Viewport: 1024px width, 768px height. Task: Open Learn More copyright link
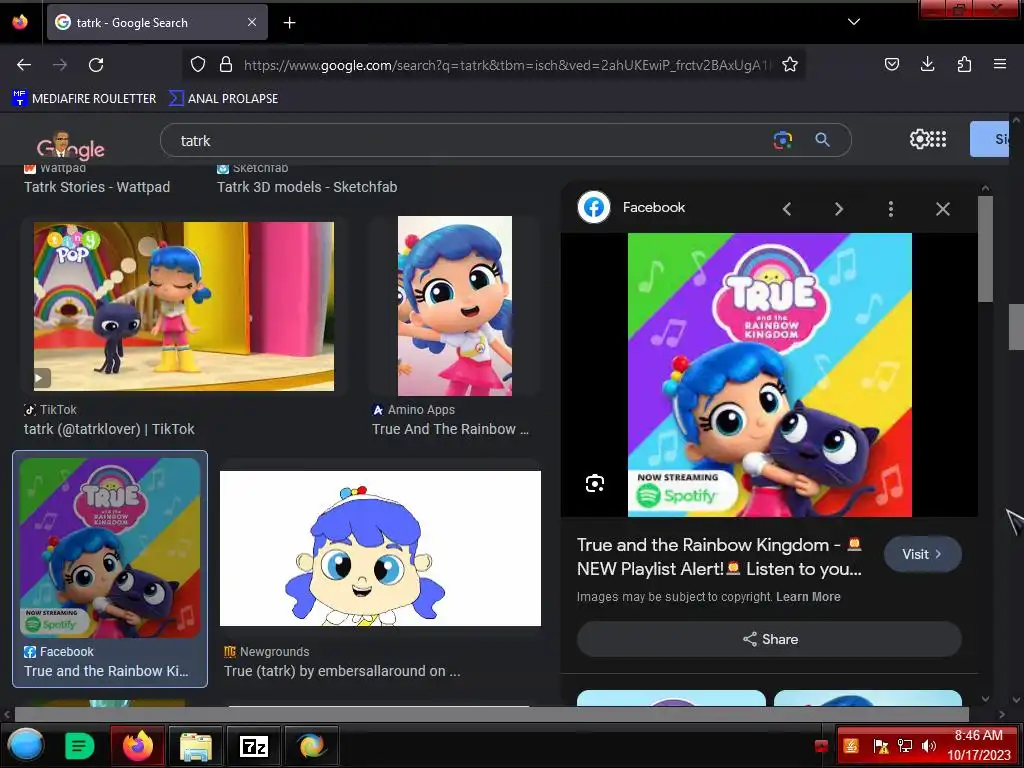[808, 597]
